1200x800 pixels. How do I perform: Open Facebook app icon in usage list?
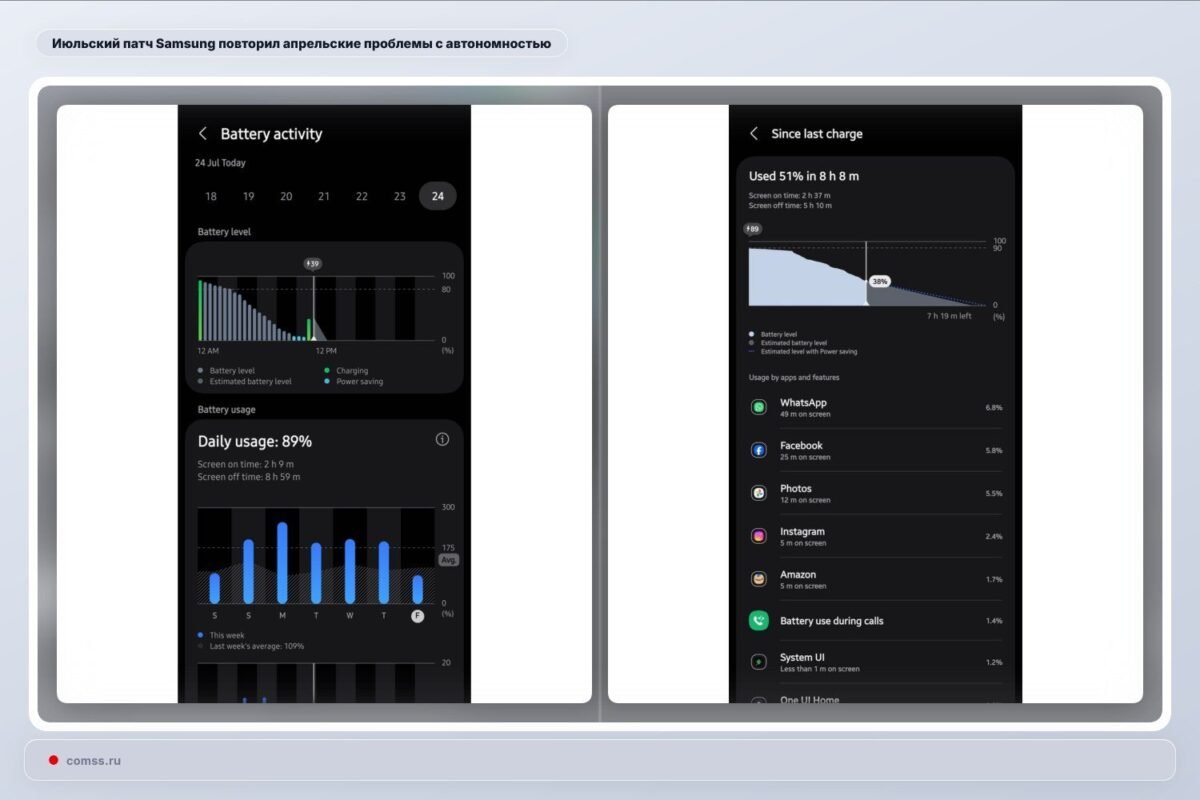click(759, 450)
